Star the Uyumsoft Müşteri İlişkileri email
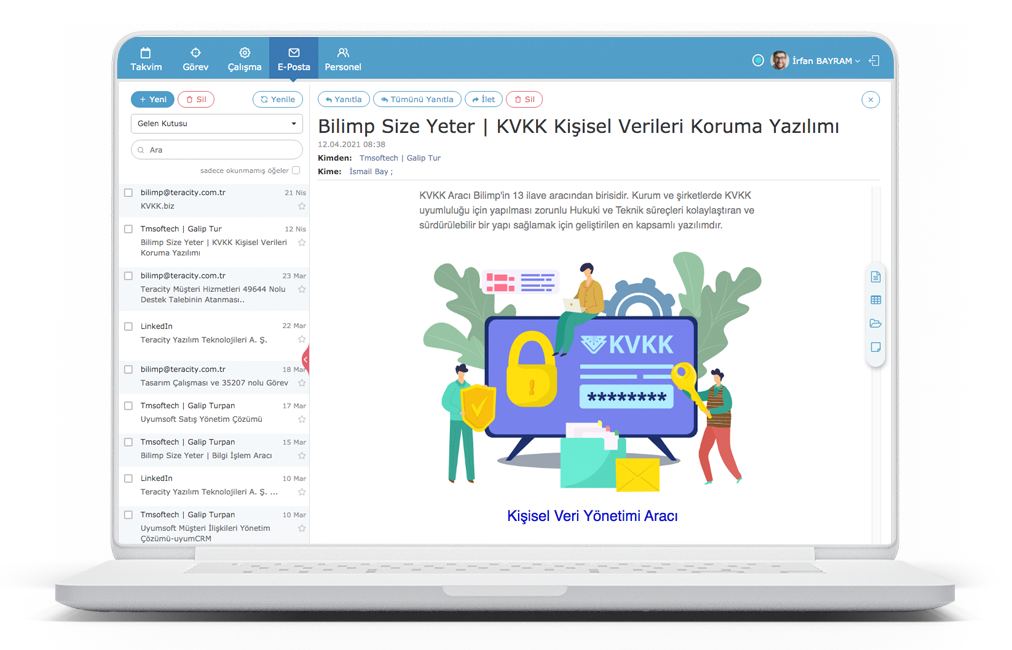Viewport: 1012px width, 650px height. [x=301, y=528]
